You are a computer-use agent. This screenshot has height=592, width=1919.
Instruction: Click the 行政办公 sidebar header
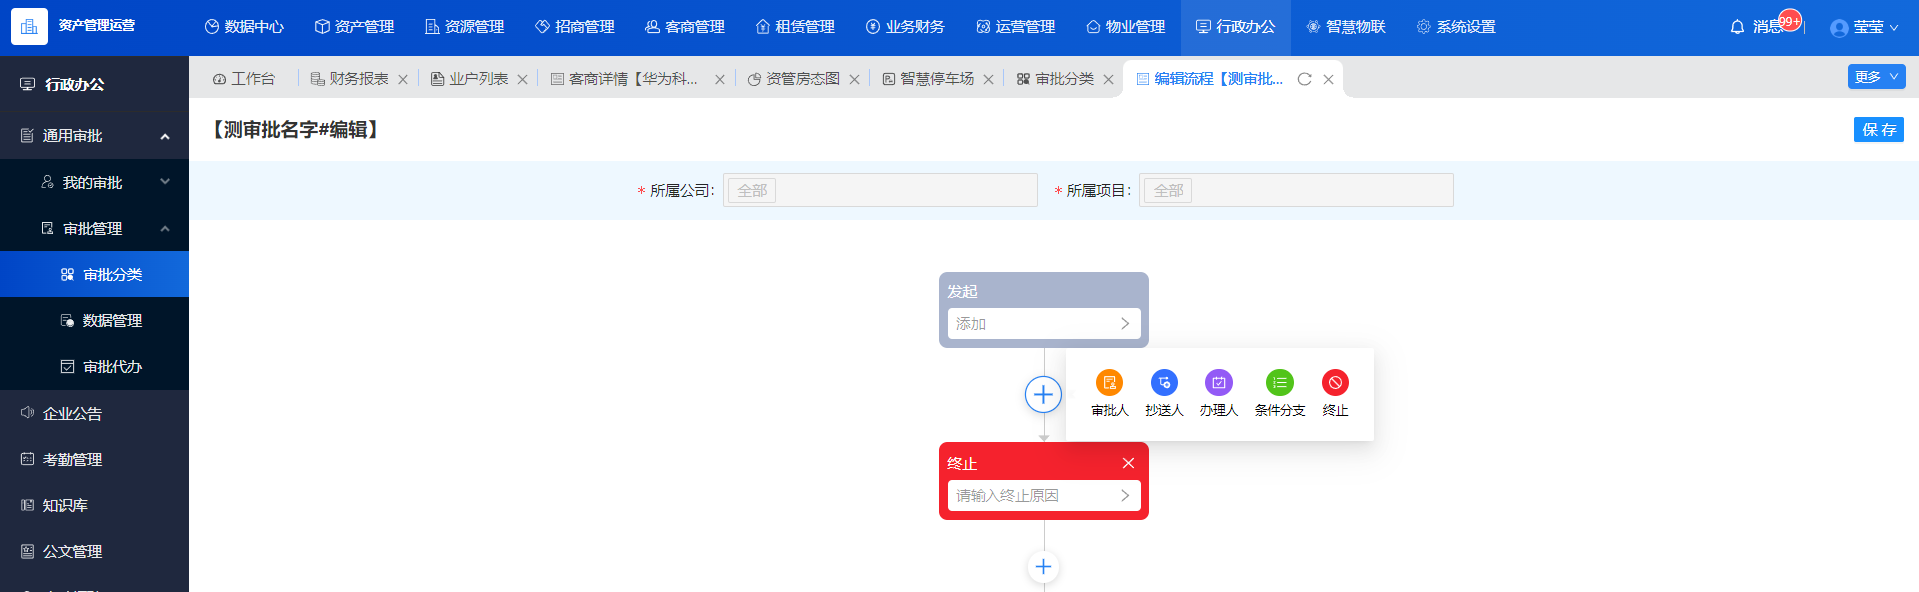click(94, 85)
